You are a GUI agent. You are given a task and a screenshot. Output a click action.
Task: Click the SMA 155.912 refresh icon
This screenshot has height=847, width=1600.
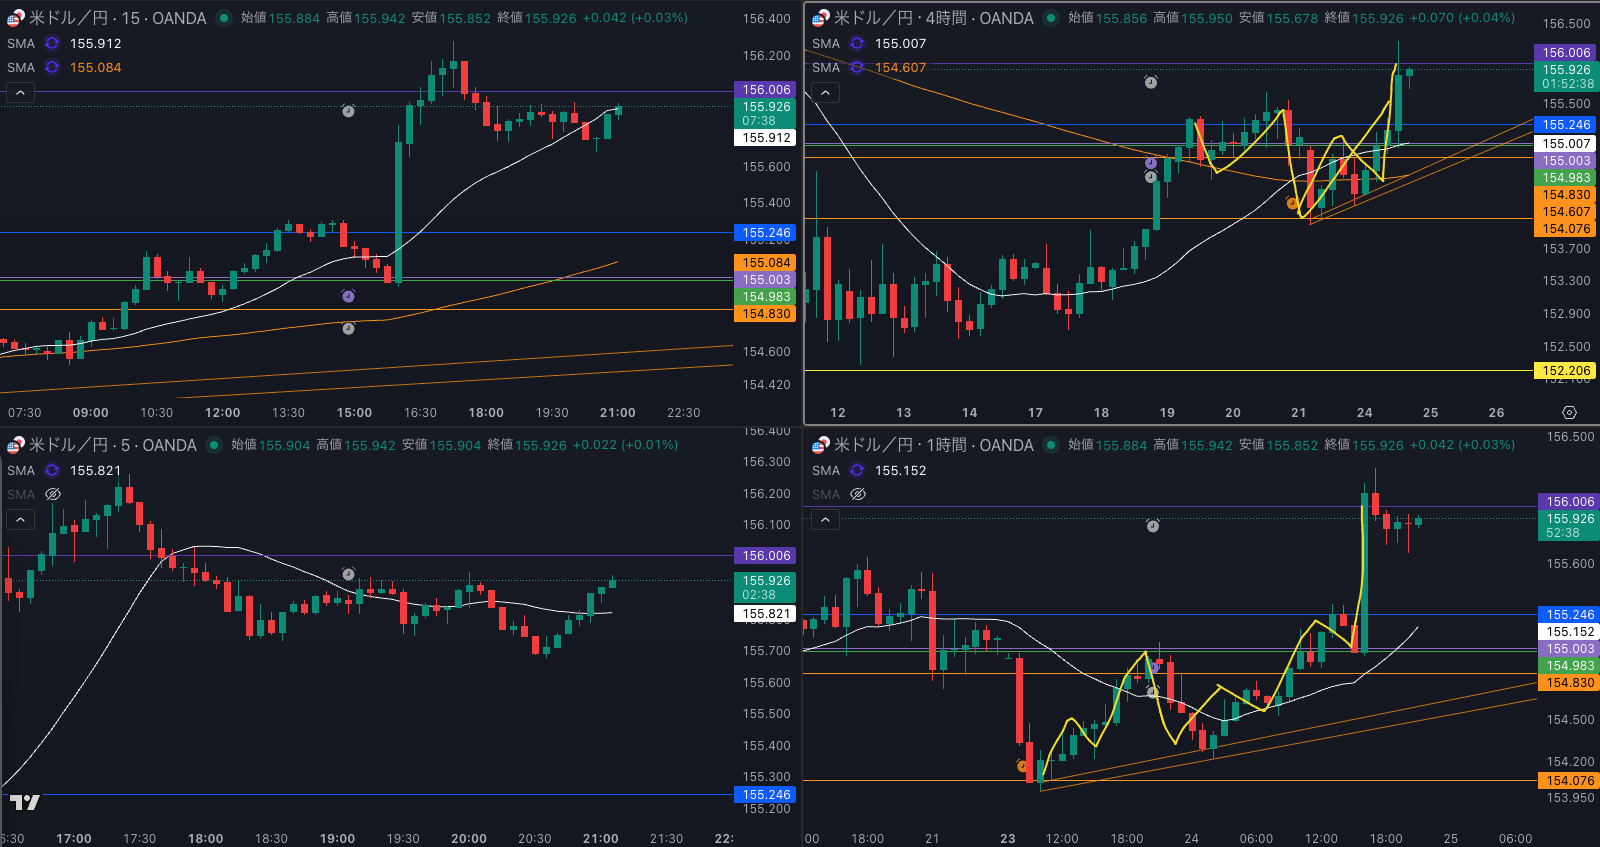pos(52,44)
